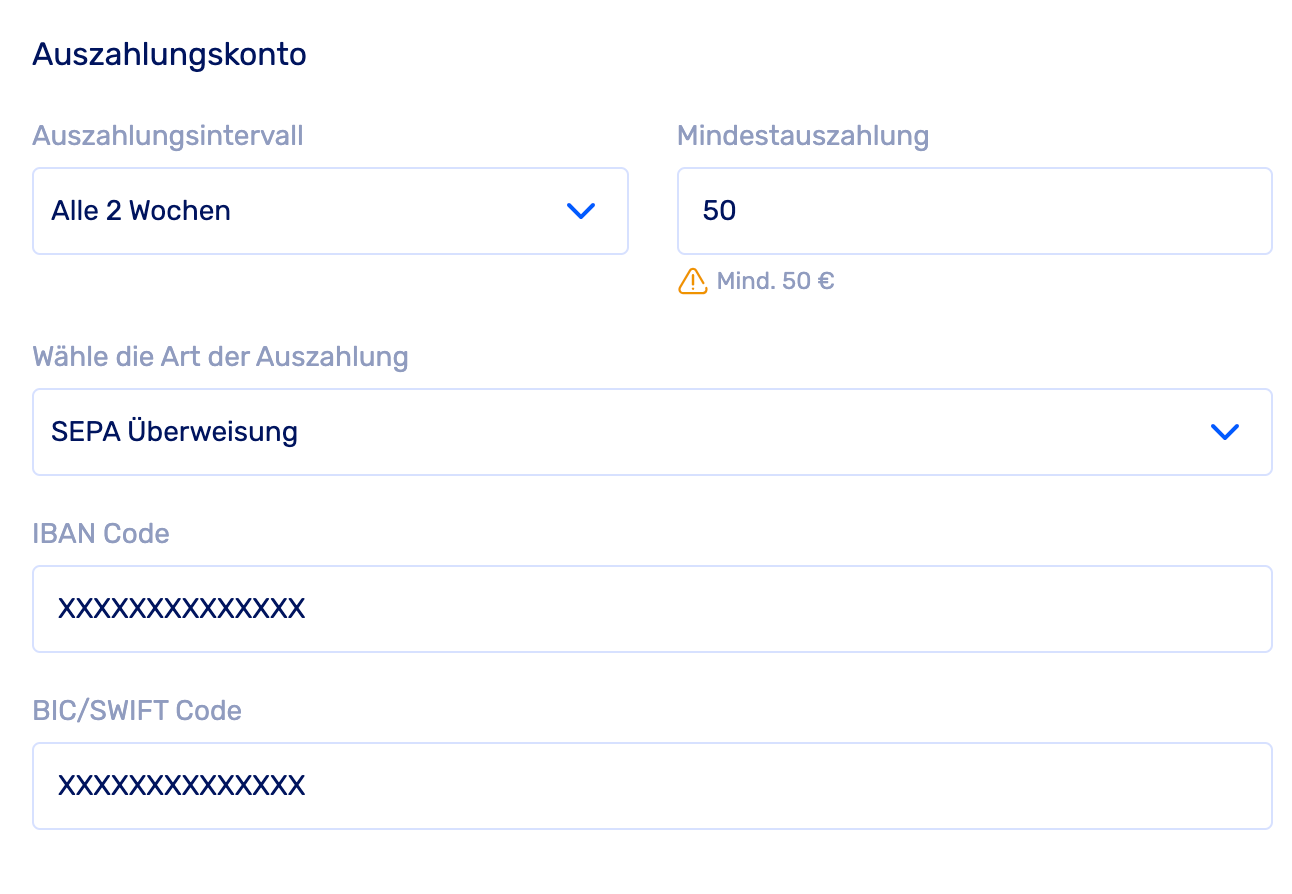The width and height of the screenshot is (1292, 894).
Task: Click the chevron arrow beside SEPA Überweisung
Action: 1224,432
